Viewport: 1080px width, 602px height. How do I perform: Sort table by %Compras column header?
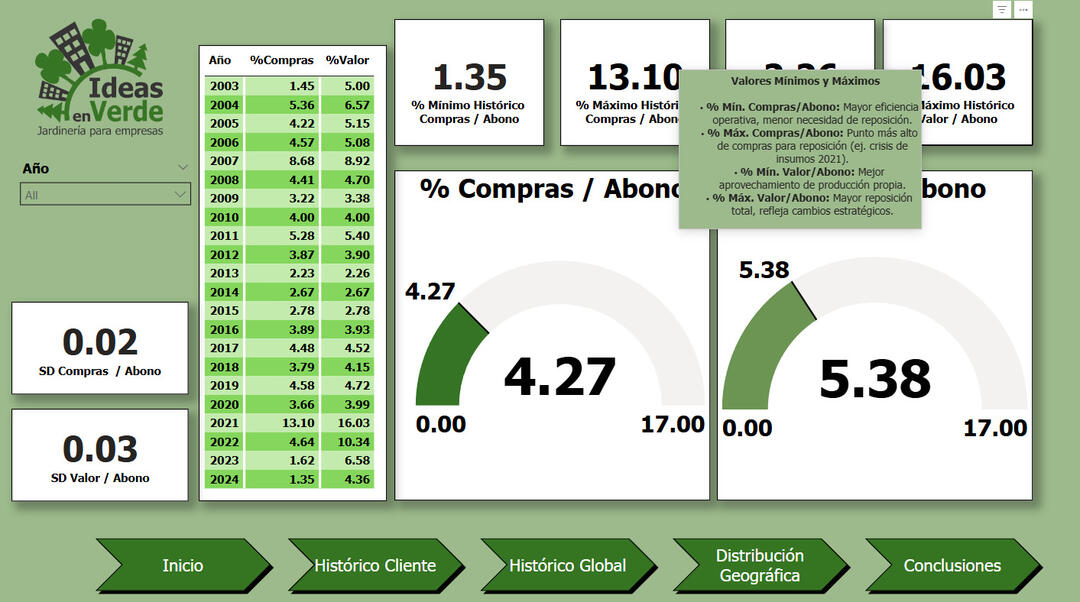[x=281, y=60]
